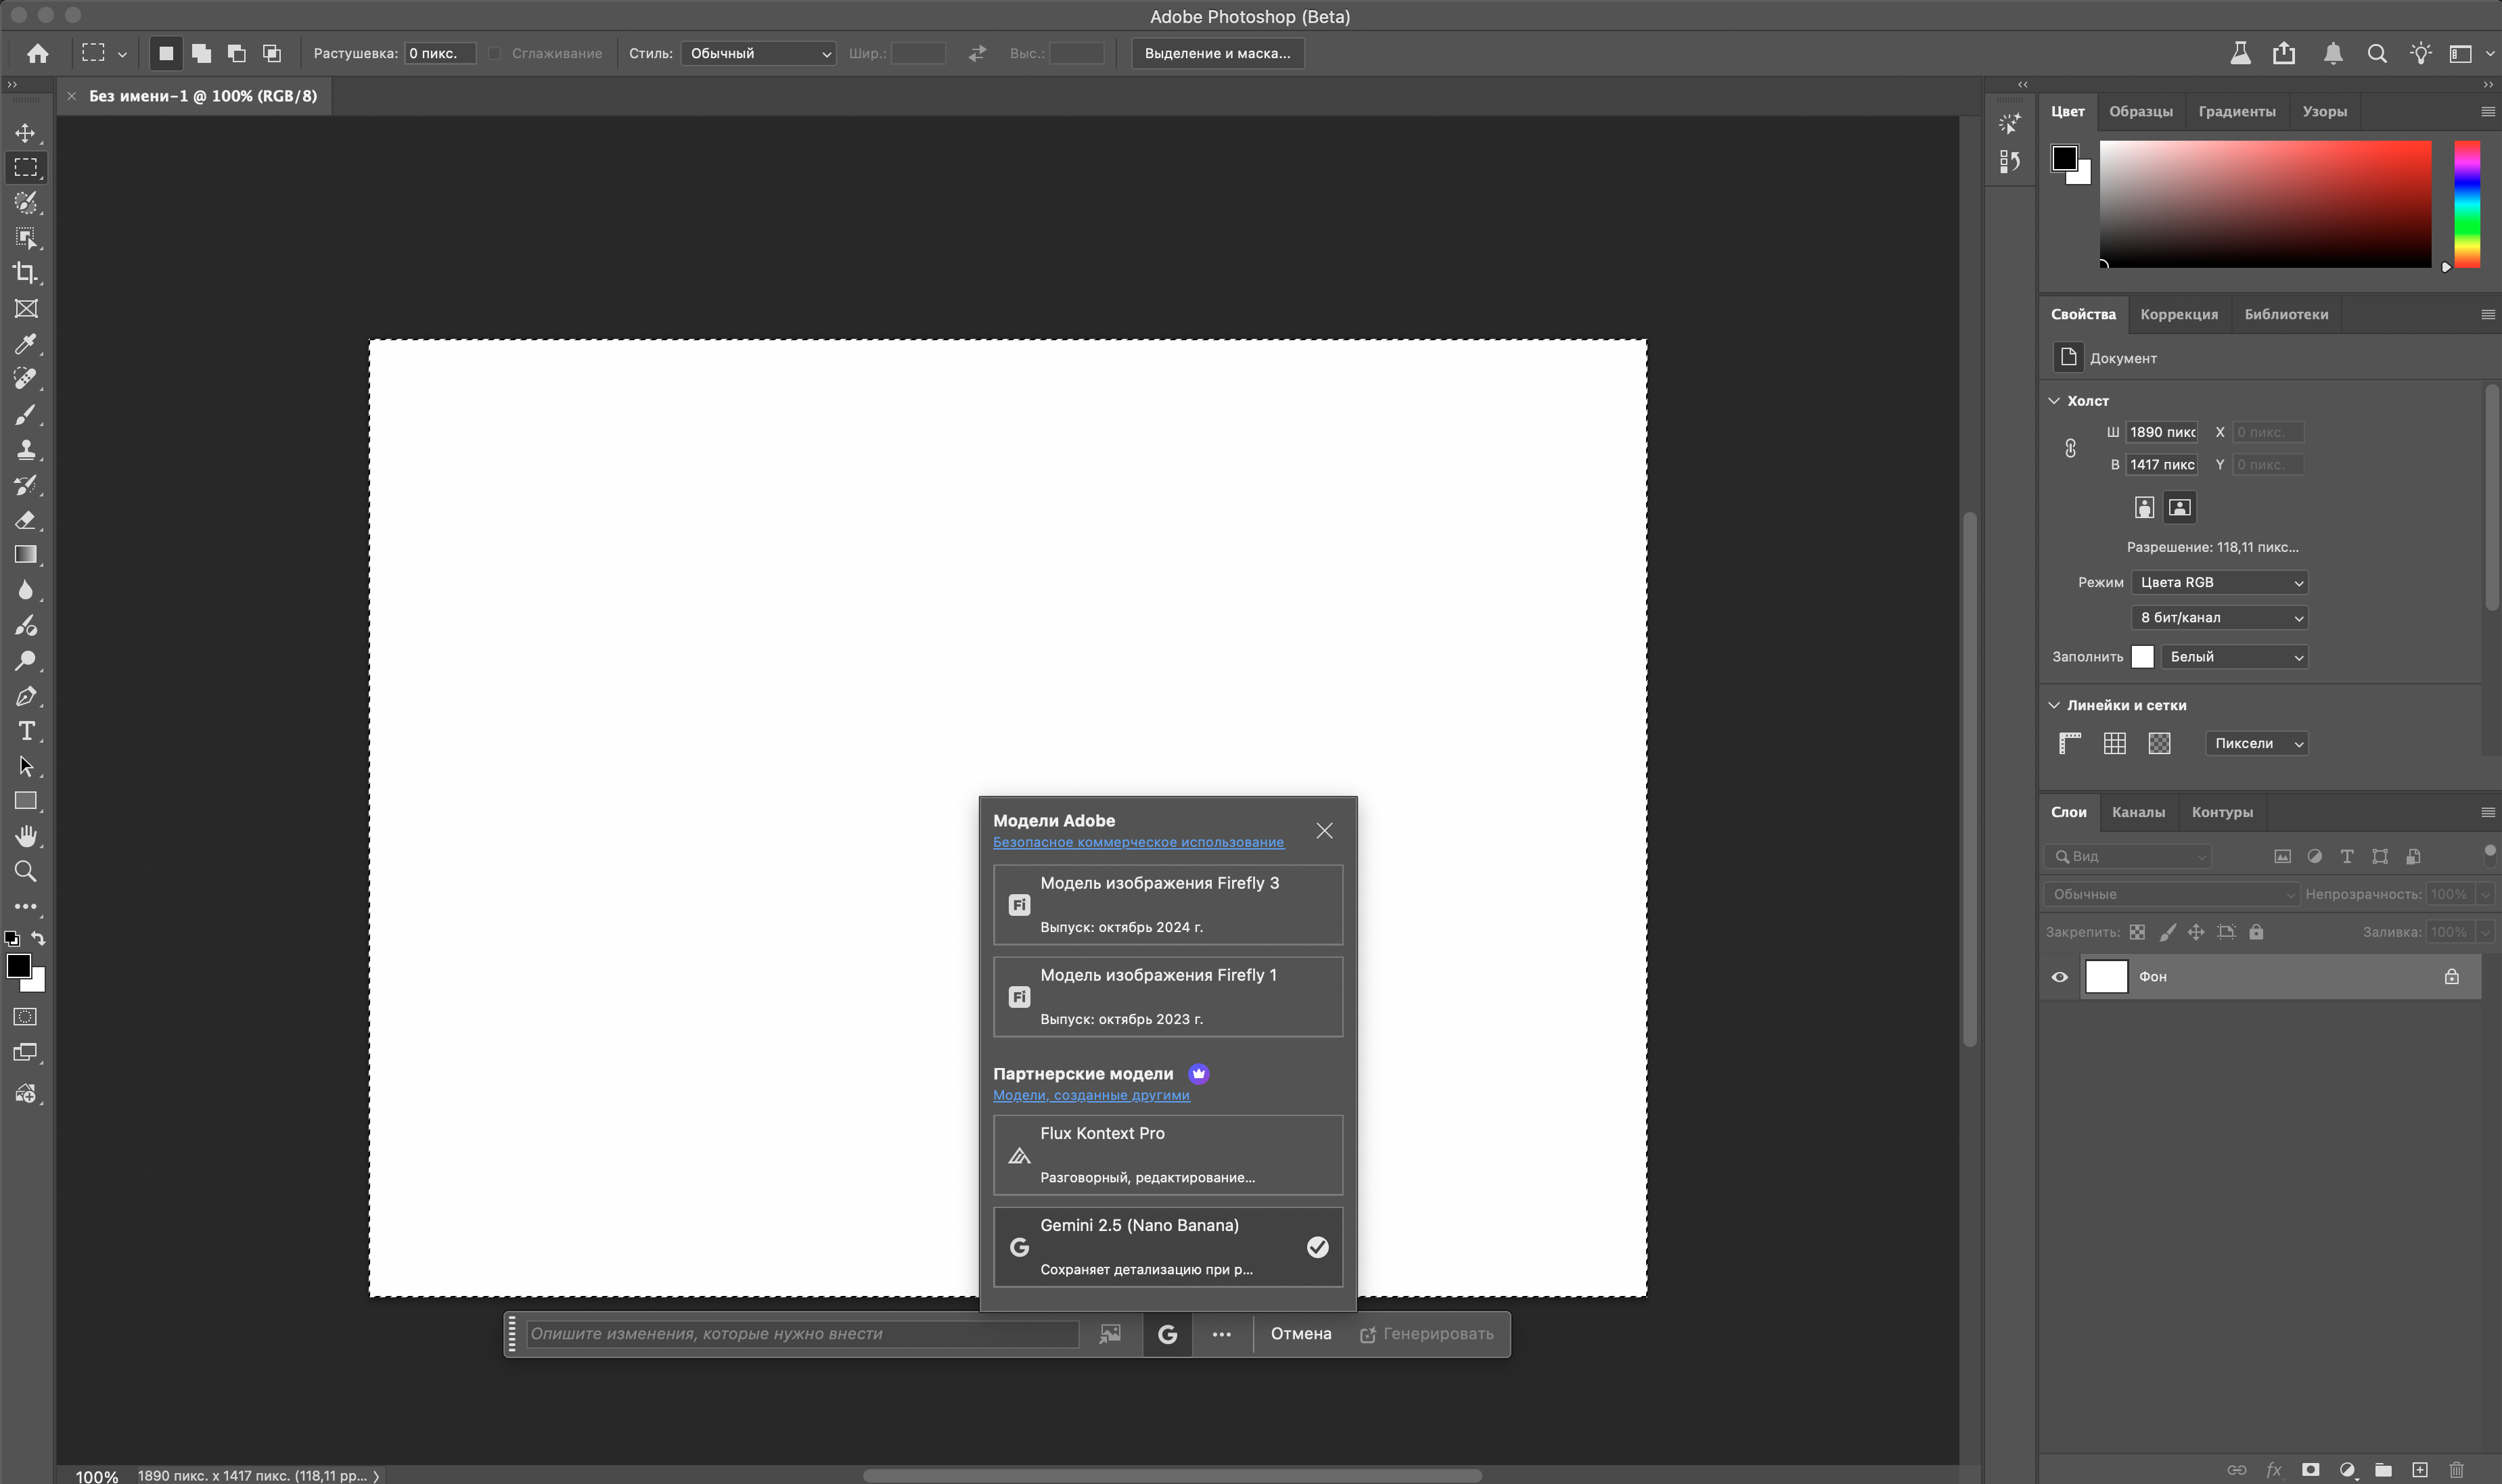Click the prompt description input field
The width and height of the screenshot is (2502, 1484).
pos(802,1334)
